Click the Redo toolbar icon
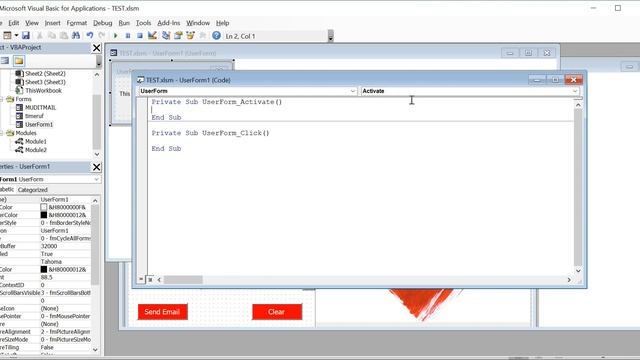The height and width of the screenshot is (360, 640). [102, 36]
